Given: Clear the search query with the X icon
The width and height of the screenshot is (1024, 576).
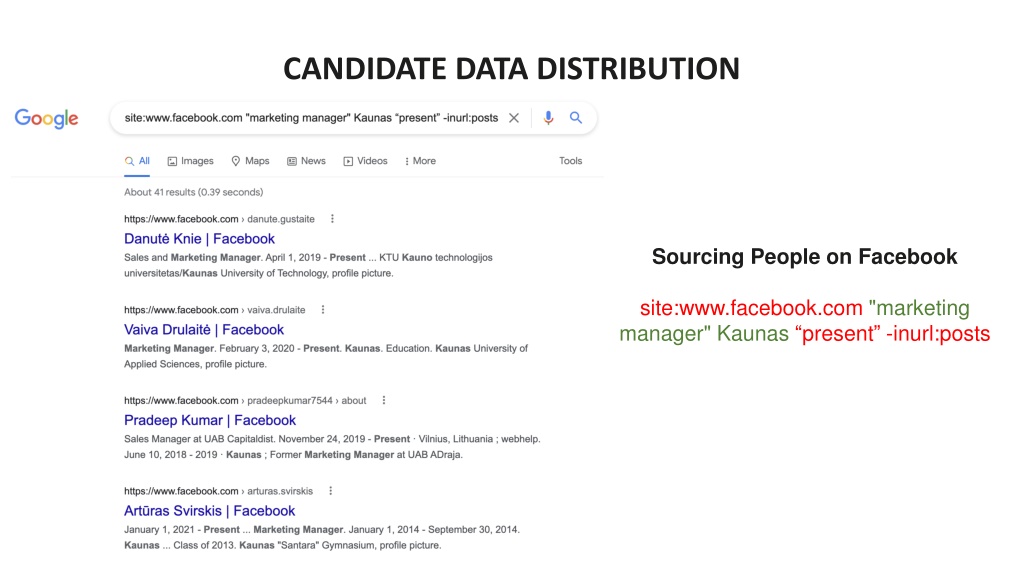Looking at the screenshot, I should pos(514,118).
